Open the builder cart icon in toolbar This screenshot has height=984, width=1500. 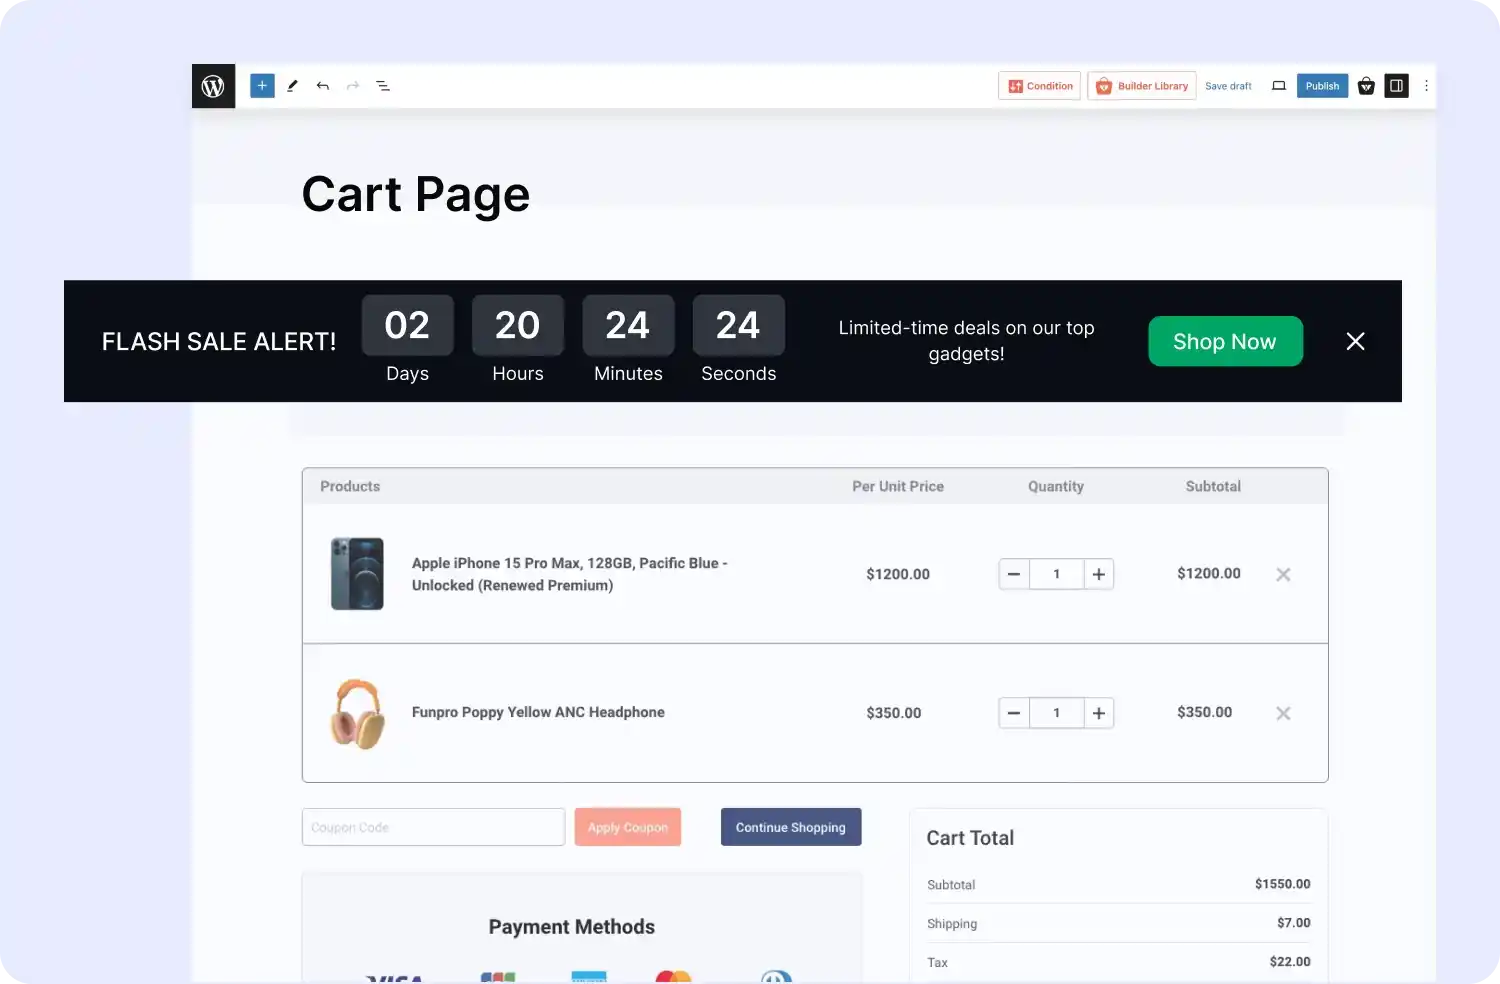[x=1366, y=85]
